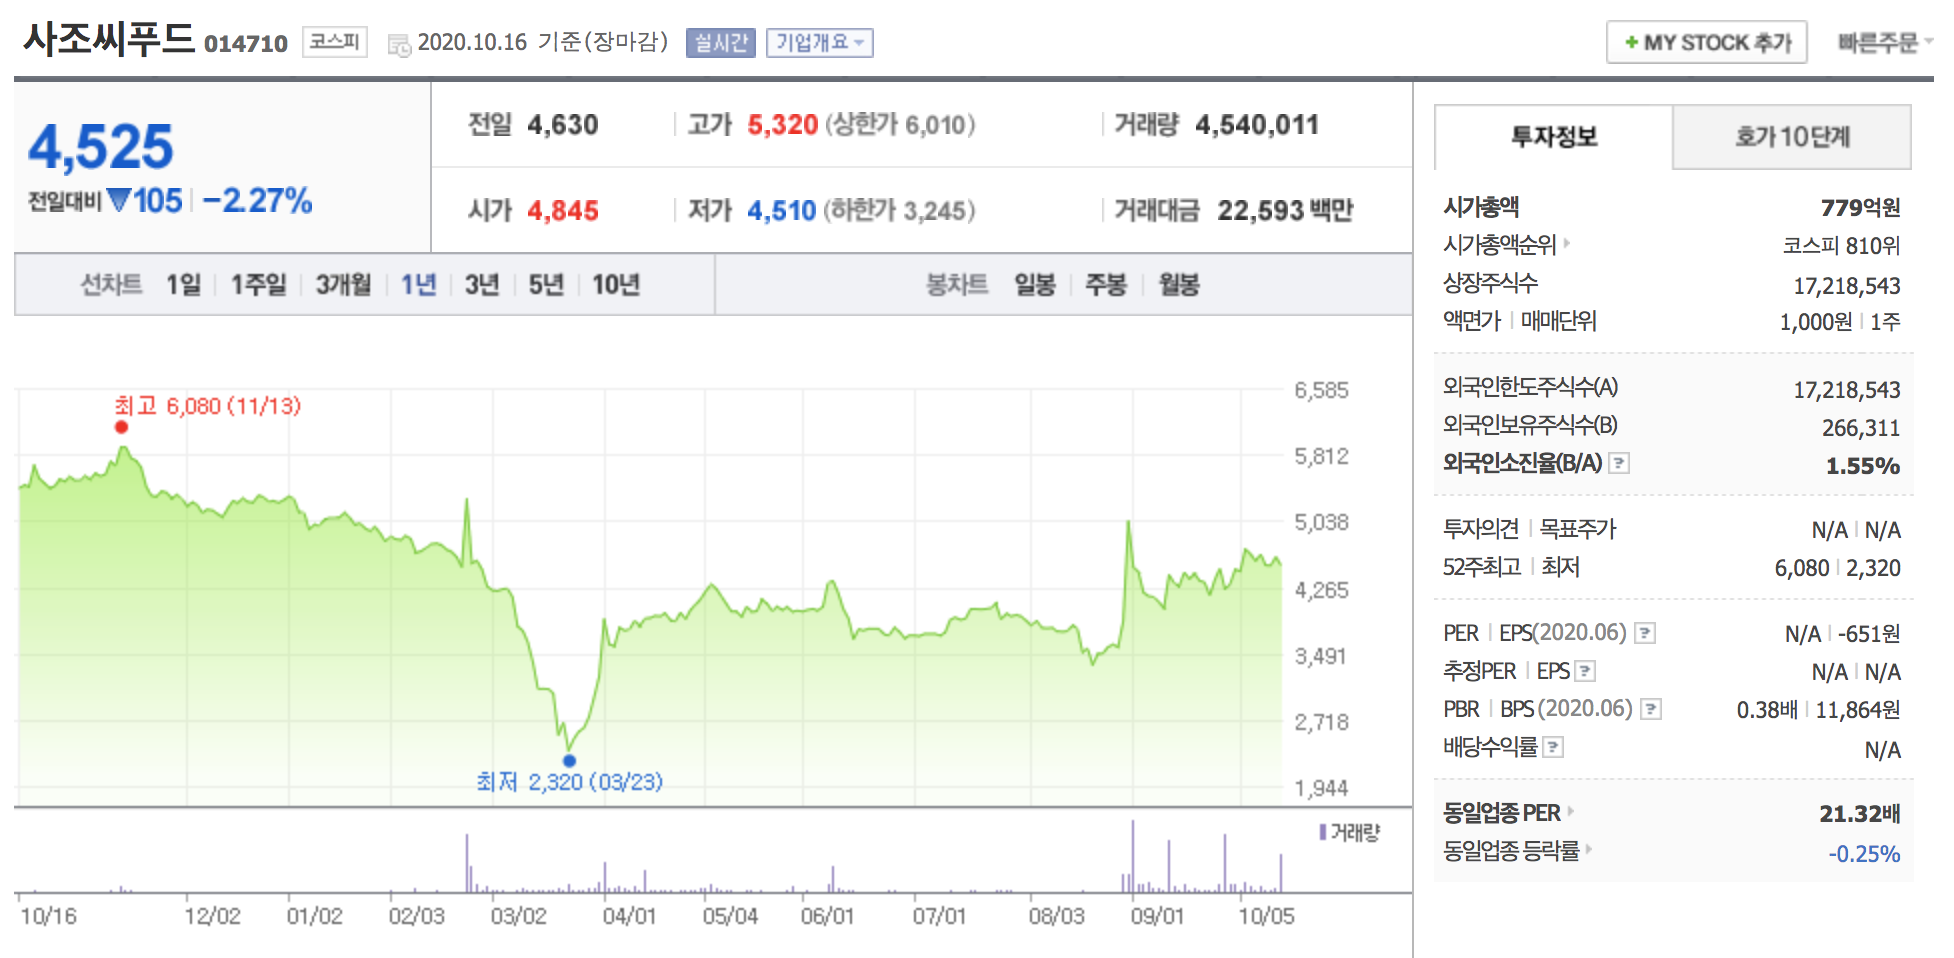Click the 거래량 legend icon on the volume chart
This screenshot has width=1954, height=958.
(x=1323, y=833)
